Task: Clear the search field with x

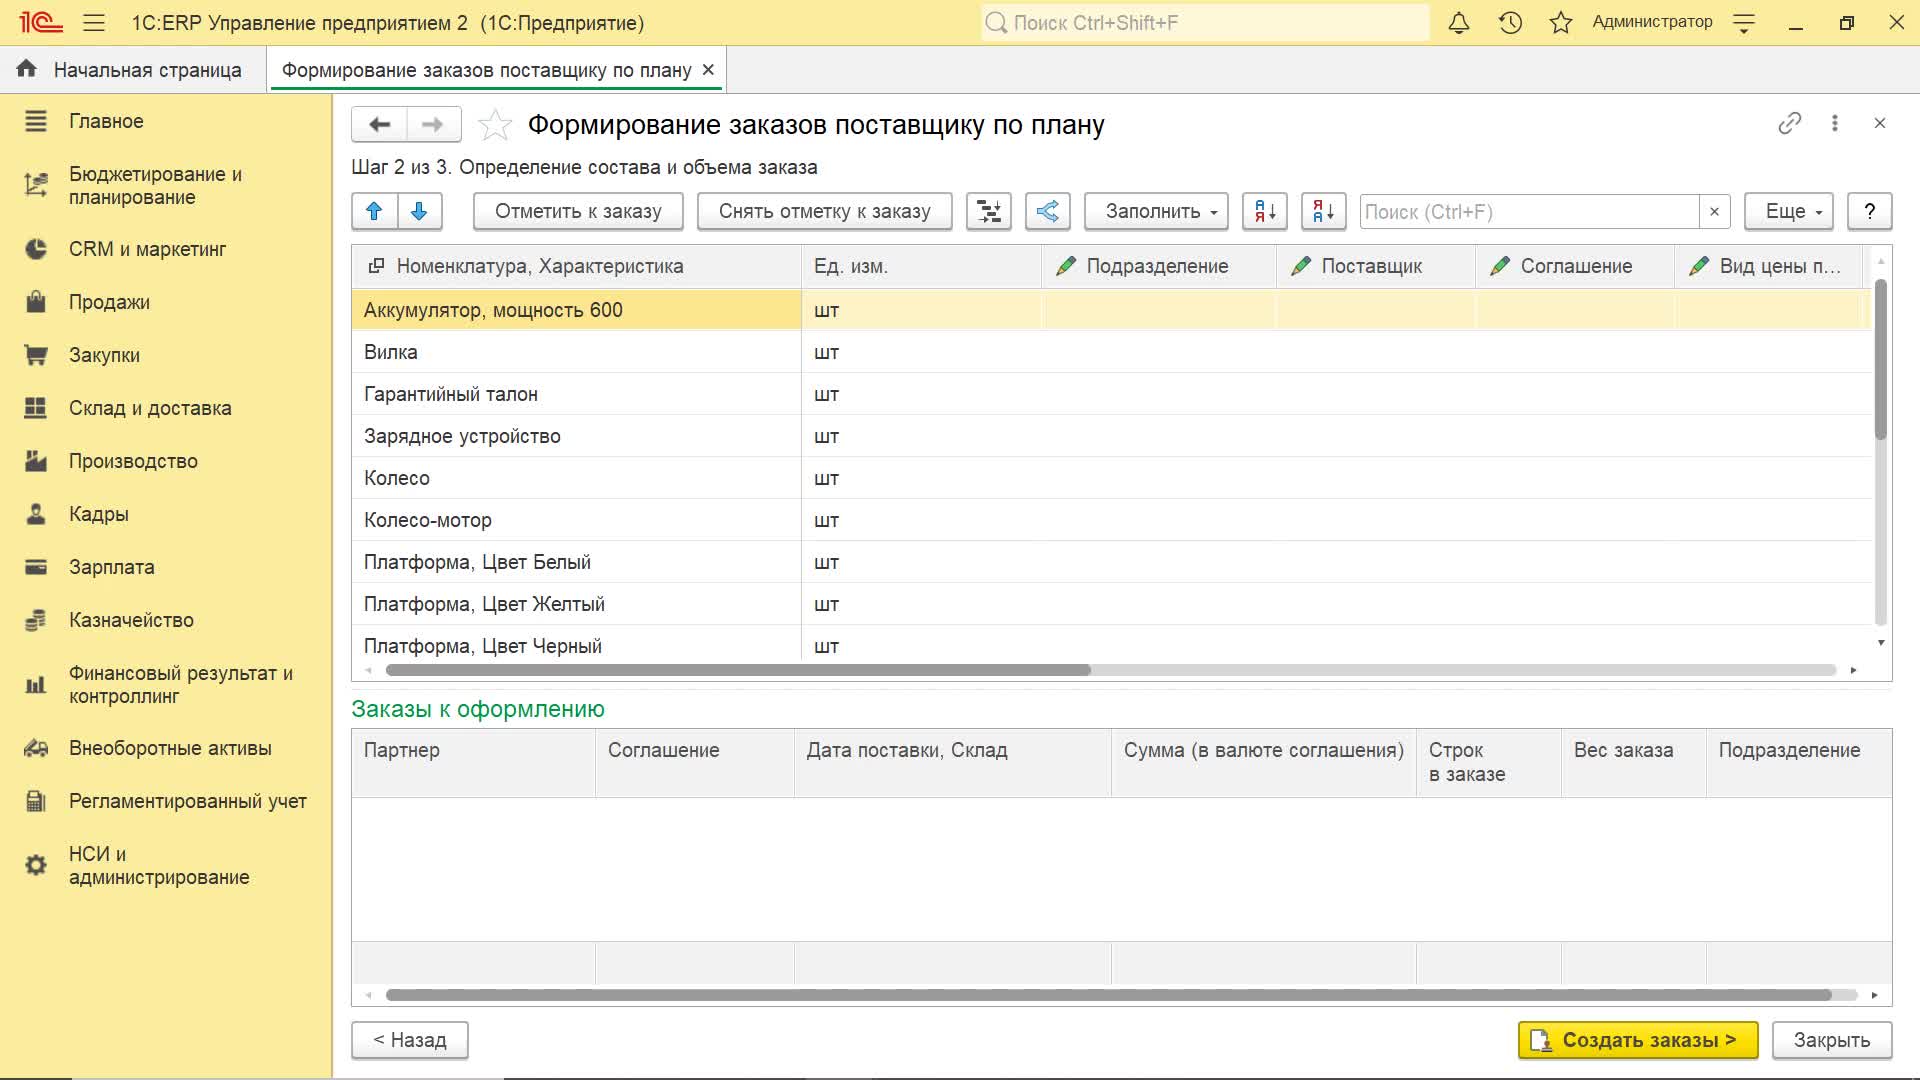Action: click(x=1714, y=212)
